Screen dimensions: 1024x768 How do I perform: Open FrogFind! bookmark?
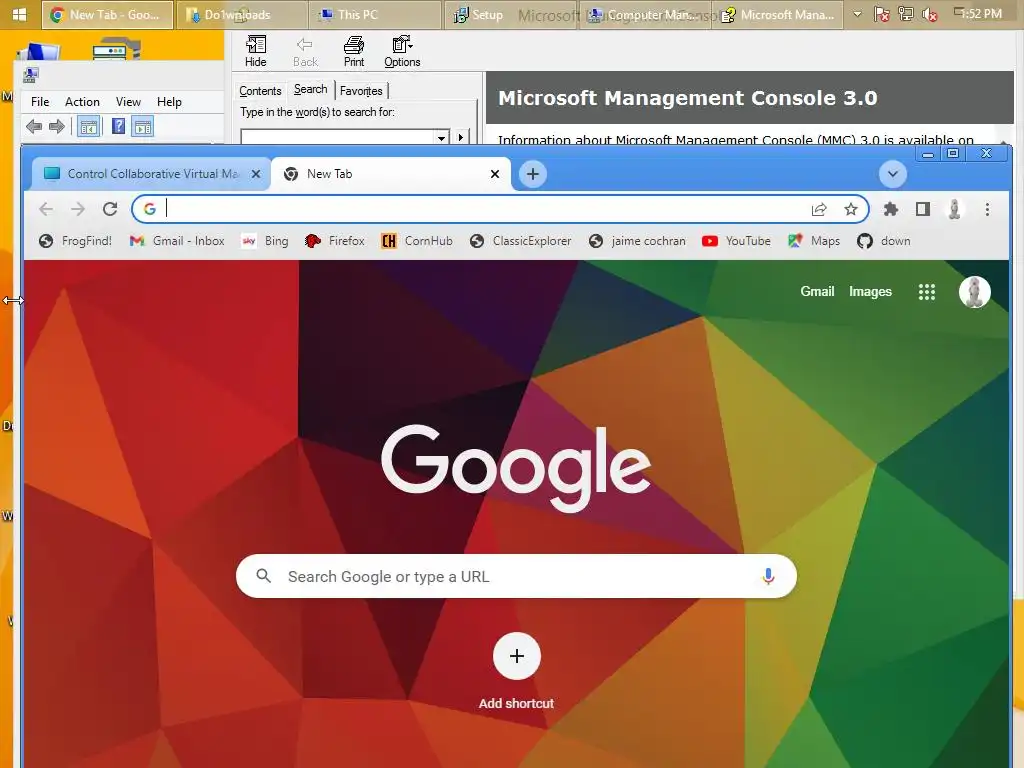pos(76,241)
